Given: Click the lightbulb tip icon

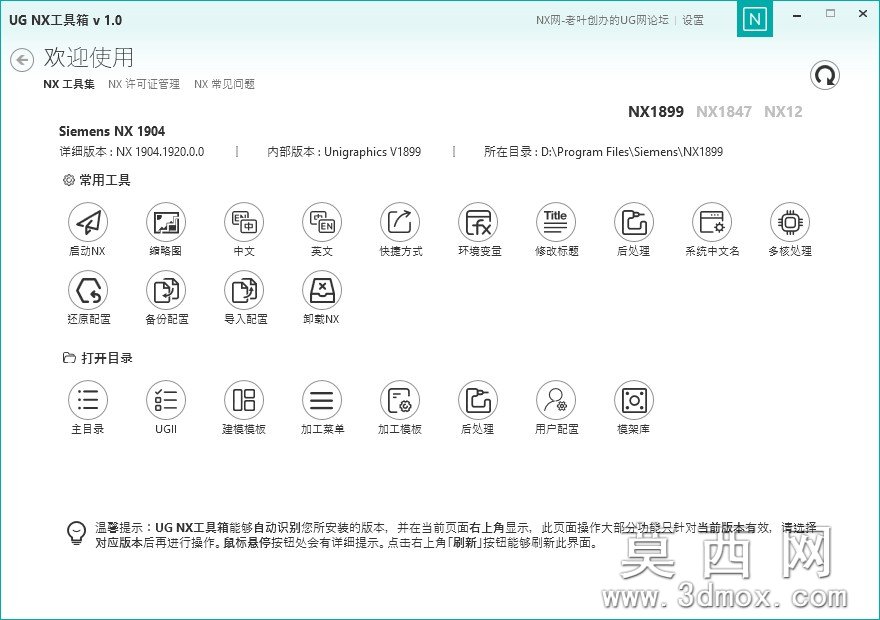Looking at the screenshot, I should pos(76,533).
